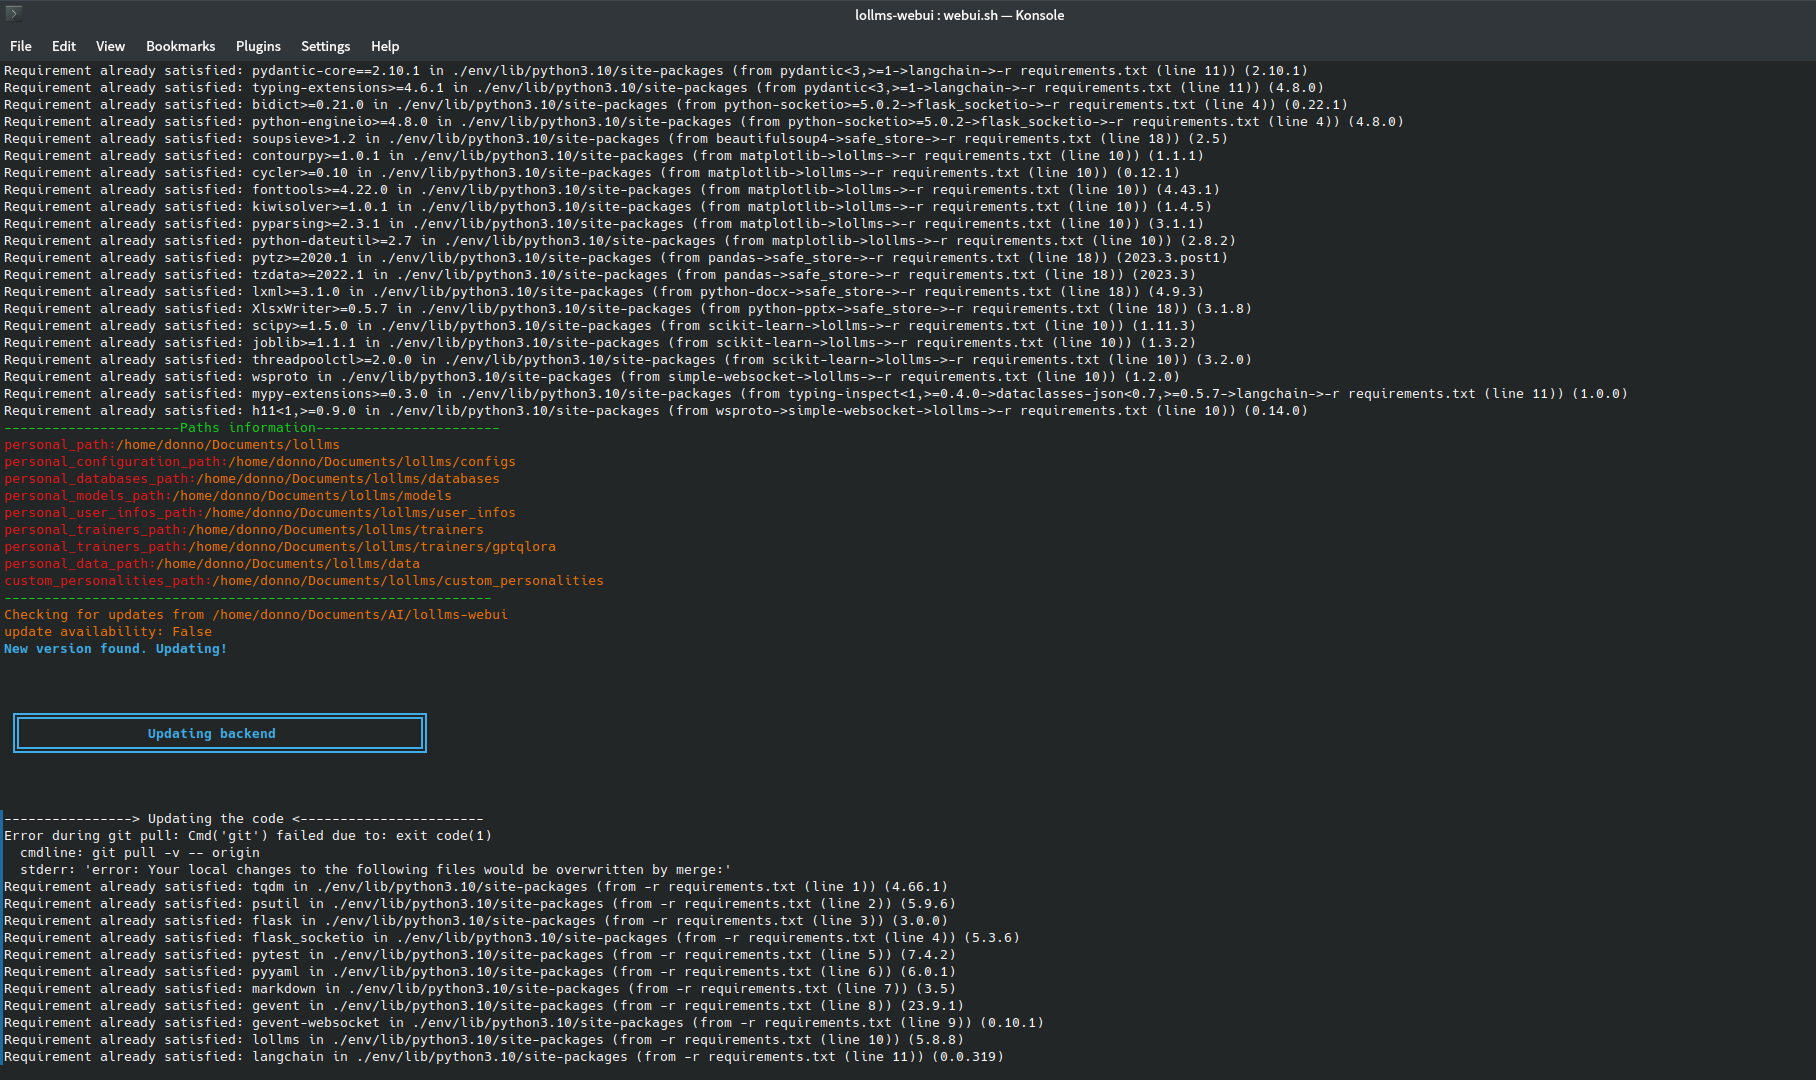This screenshot has width=1816, height=1080.
Task: Click the personal_configuration_path configs path
Action: click(258, 461)
